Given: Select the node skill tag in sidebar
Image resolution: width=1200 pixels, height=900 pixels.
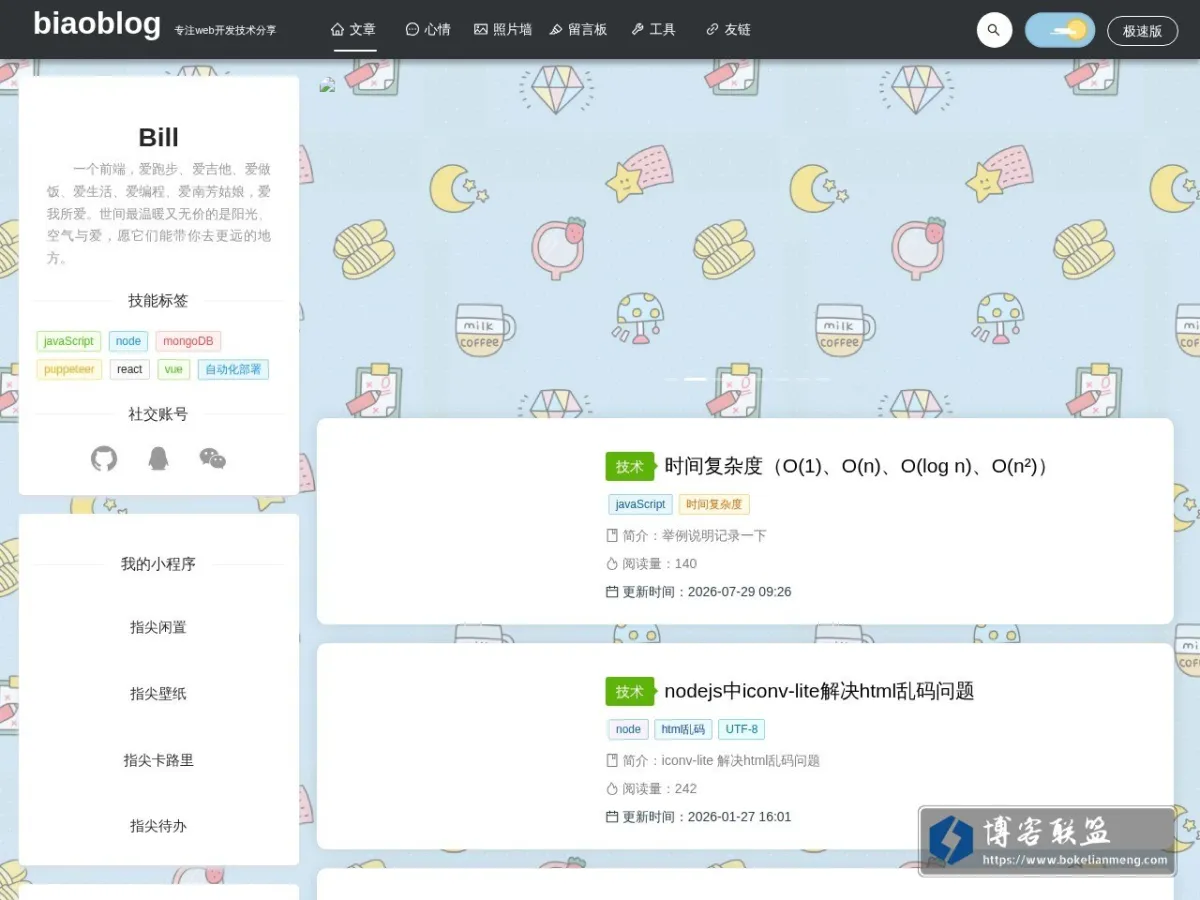Looking at the screenshot, I should tap(128, 341).
